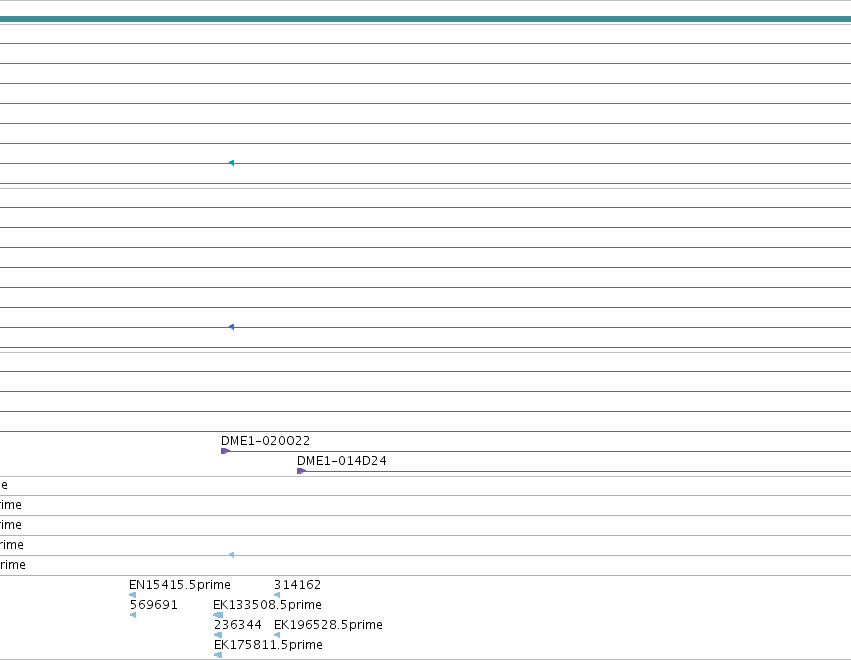Viewport: 851px width, 660px height.
Task: Select the DME1-020O22 feature label
Action: pyautogui.click(x=265, y=441)
